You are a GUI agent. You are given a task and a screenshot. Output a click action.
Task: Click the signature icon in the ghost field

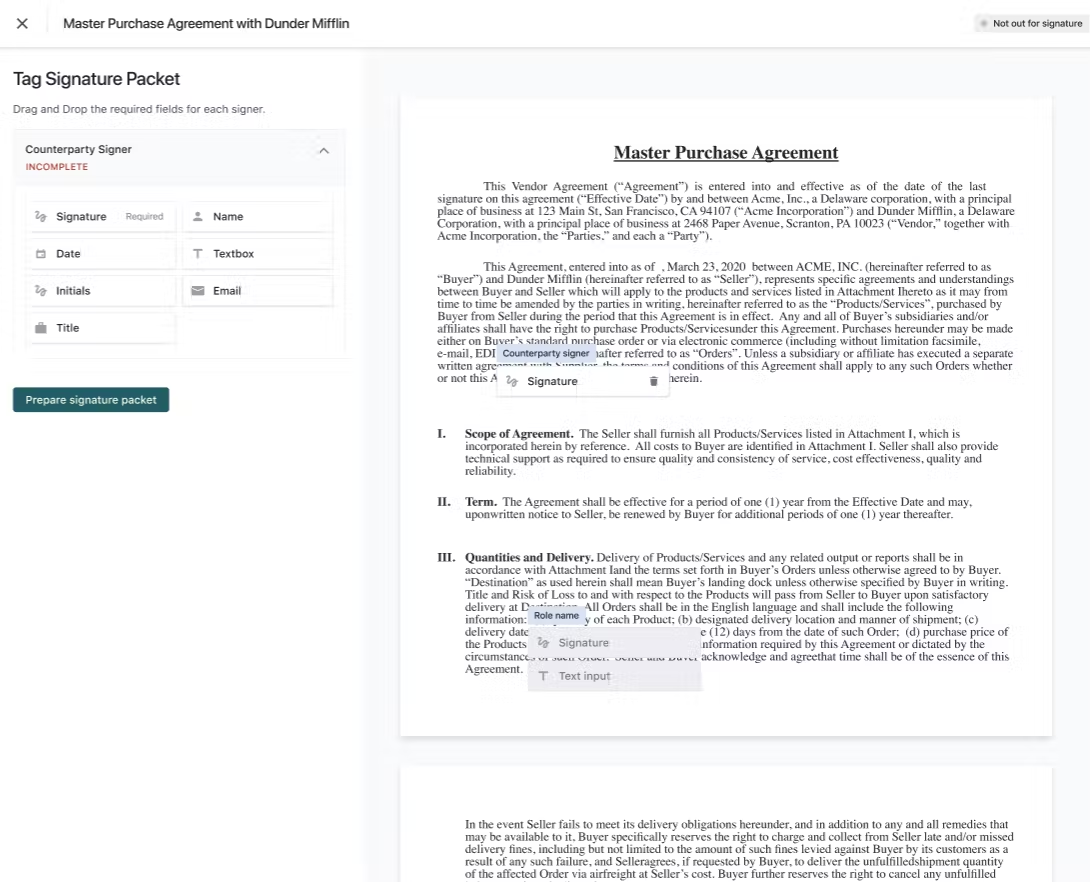point(544,643)
